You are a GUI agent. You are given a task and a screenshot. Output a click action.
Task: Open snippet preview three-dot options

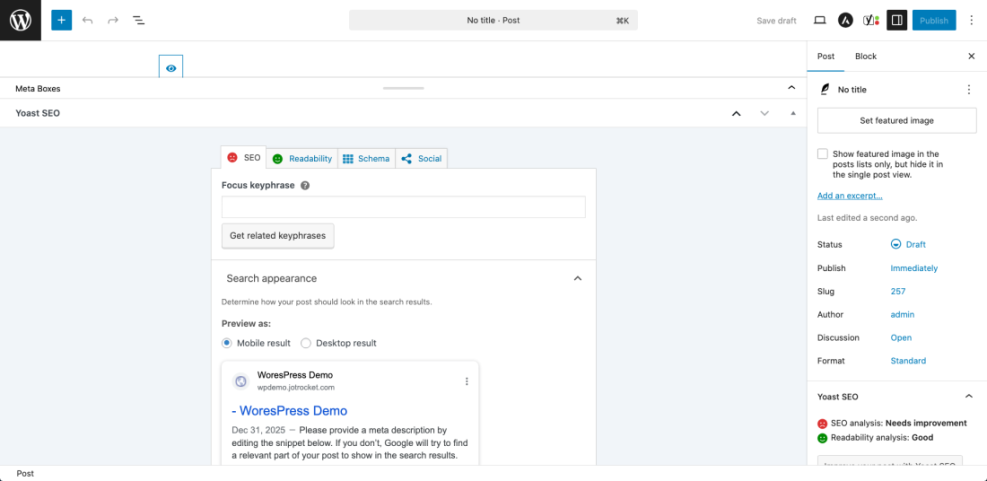(466, 381)
